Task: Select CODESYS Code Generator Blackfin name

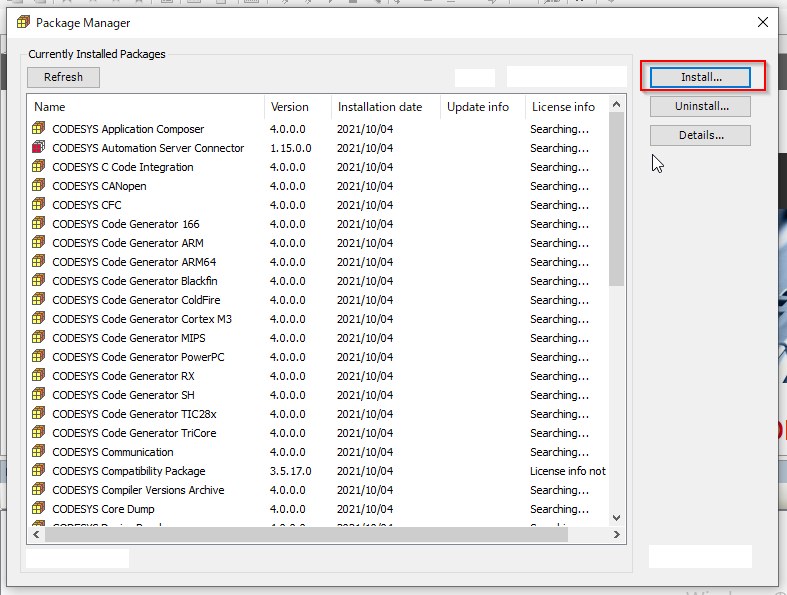Action: click(135, 281)
